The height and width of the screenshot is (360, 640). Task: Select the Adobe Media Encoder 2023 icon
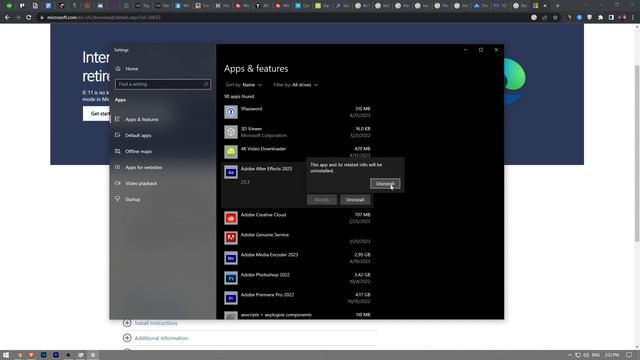(x=231, y=258)
